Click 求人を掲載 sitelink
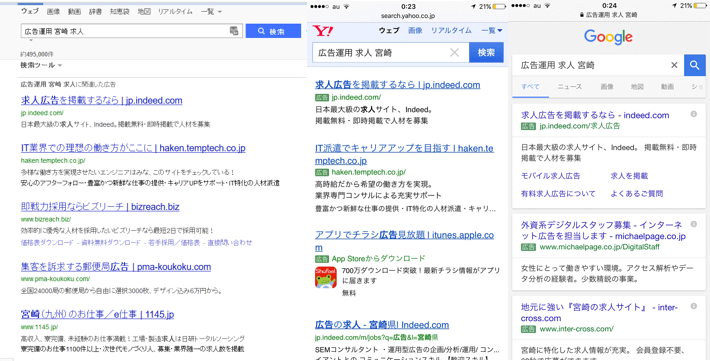This screenshot has width=710, height=361. tap(629, 176)
